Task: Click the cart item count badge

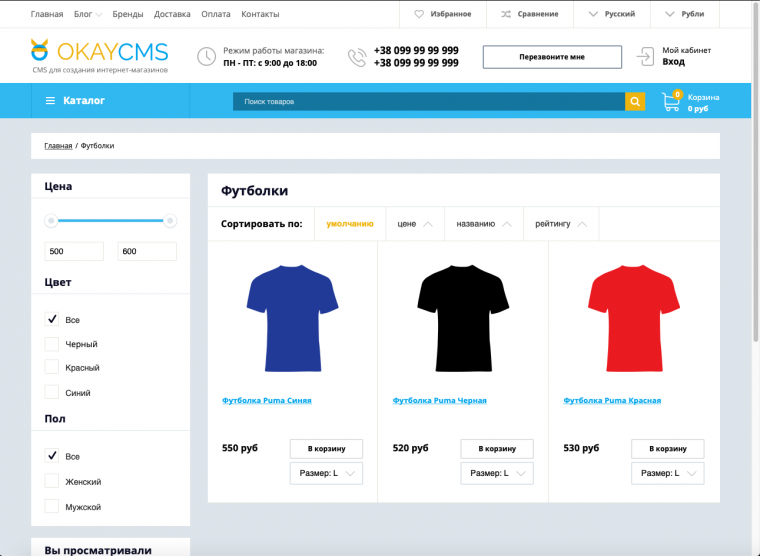Action: [678, 94]
